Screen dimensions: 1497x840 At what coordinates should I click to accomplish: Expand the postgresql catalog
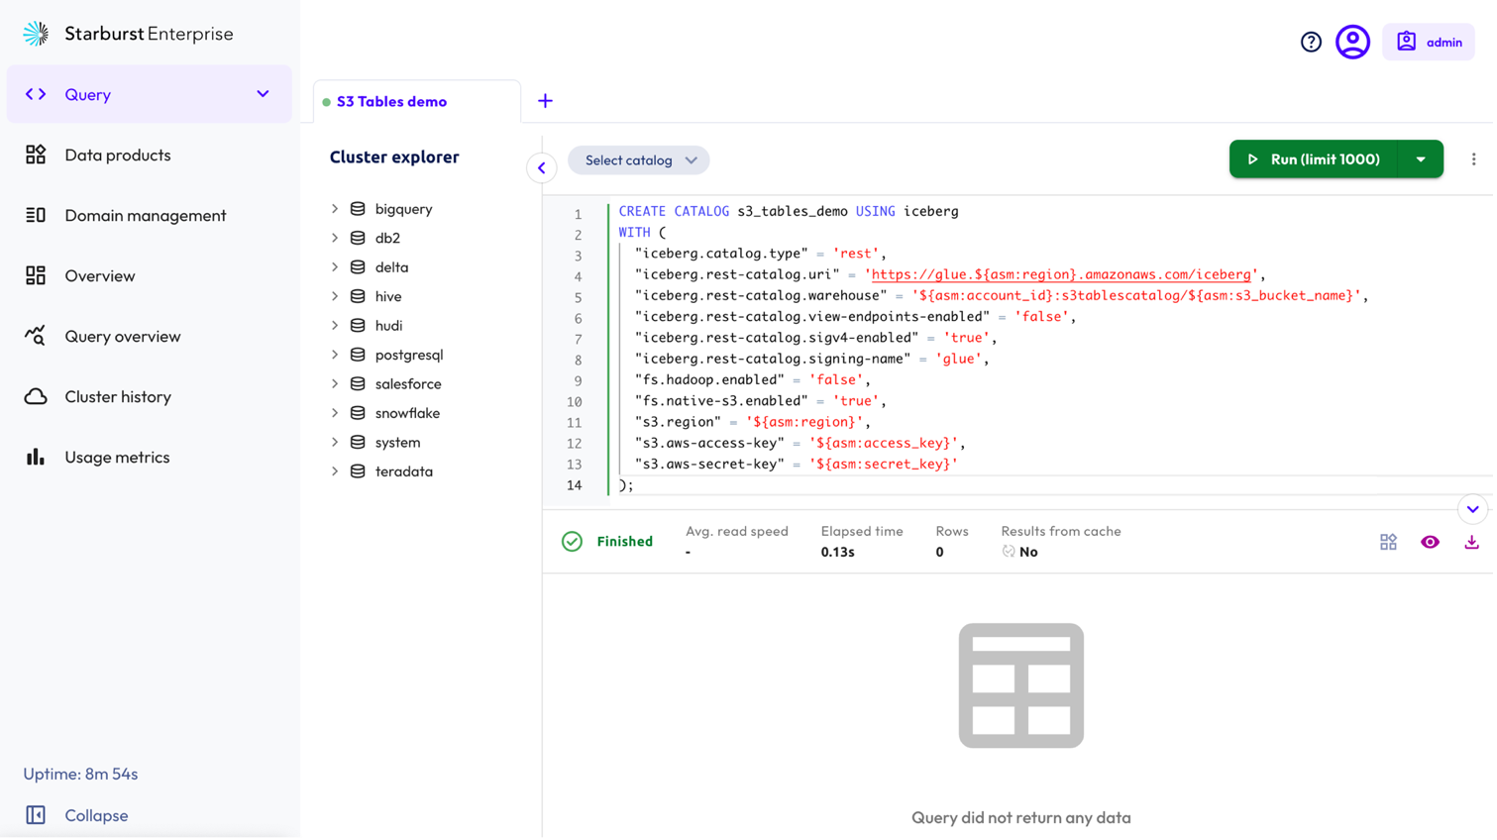point(335,355)
